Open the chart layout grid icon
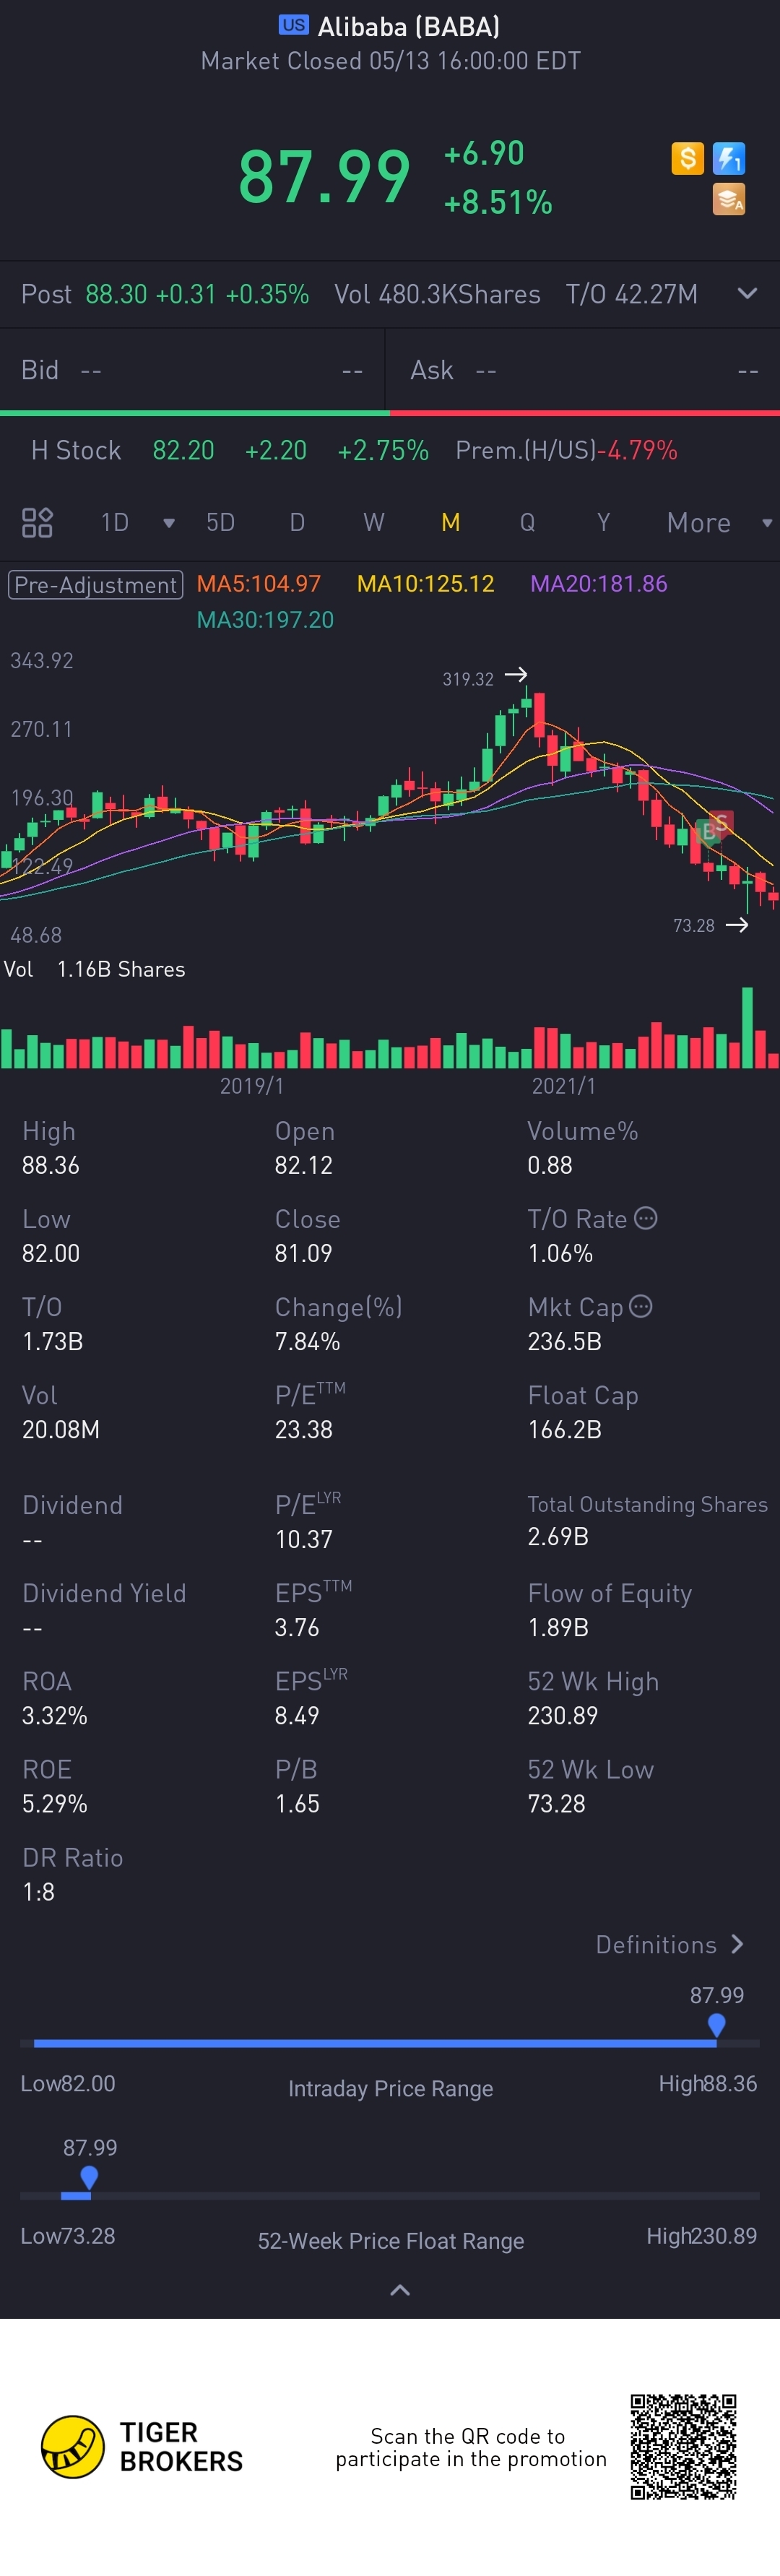This screenshot has height=2576, width=780. coord(37,522)
